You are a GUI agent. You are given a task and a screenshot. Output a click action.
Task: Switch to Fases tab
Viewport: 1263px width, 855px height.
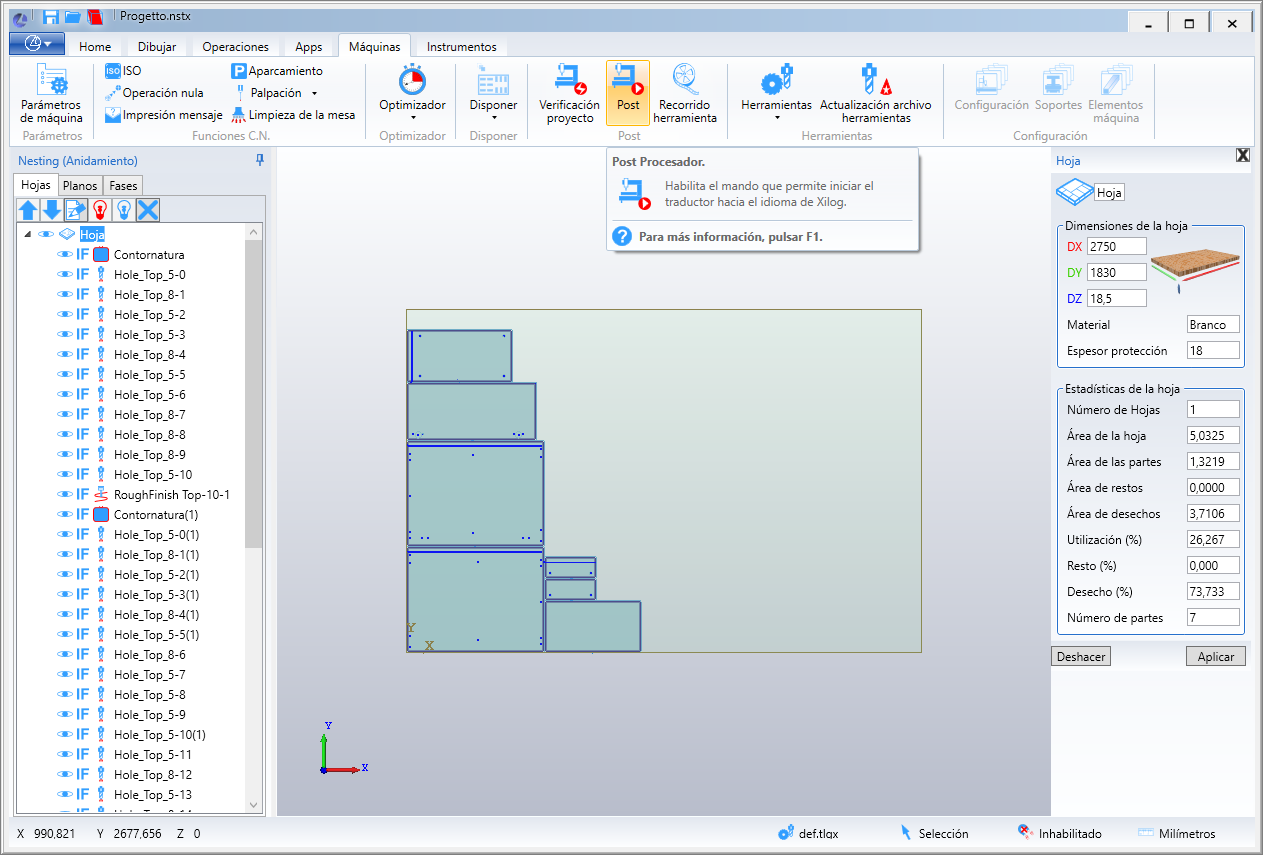click(124, 186)
